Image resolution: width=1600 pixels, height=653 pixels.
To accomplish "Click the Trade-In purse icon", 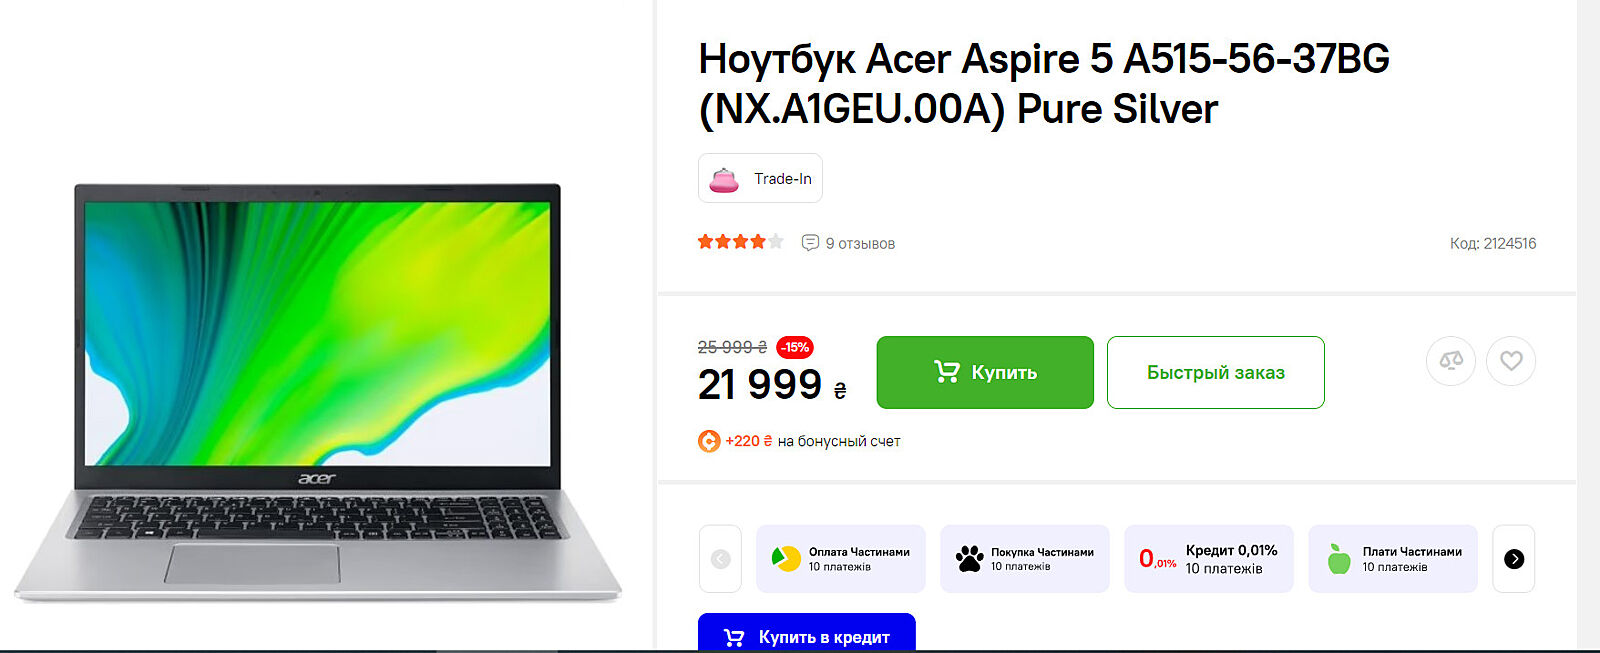I will [x=724, y=179].
